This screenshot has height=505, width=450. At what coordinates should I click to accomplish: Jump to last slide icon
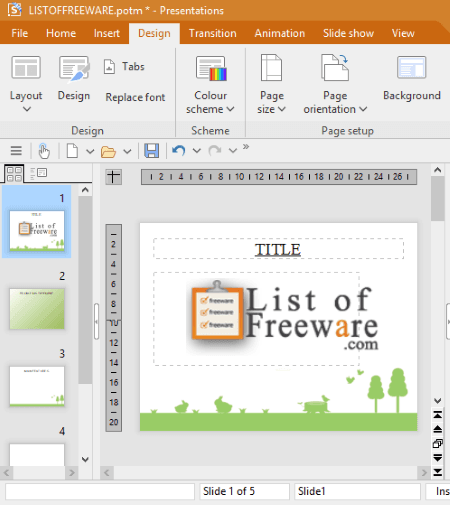(x=438, y=472)
